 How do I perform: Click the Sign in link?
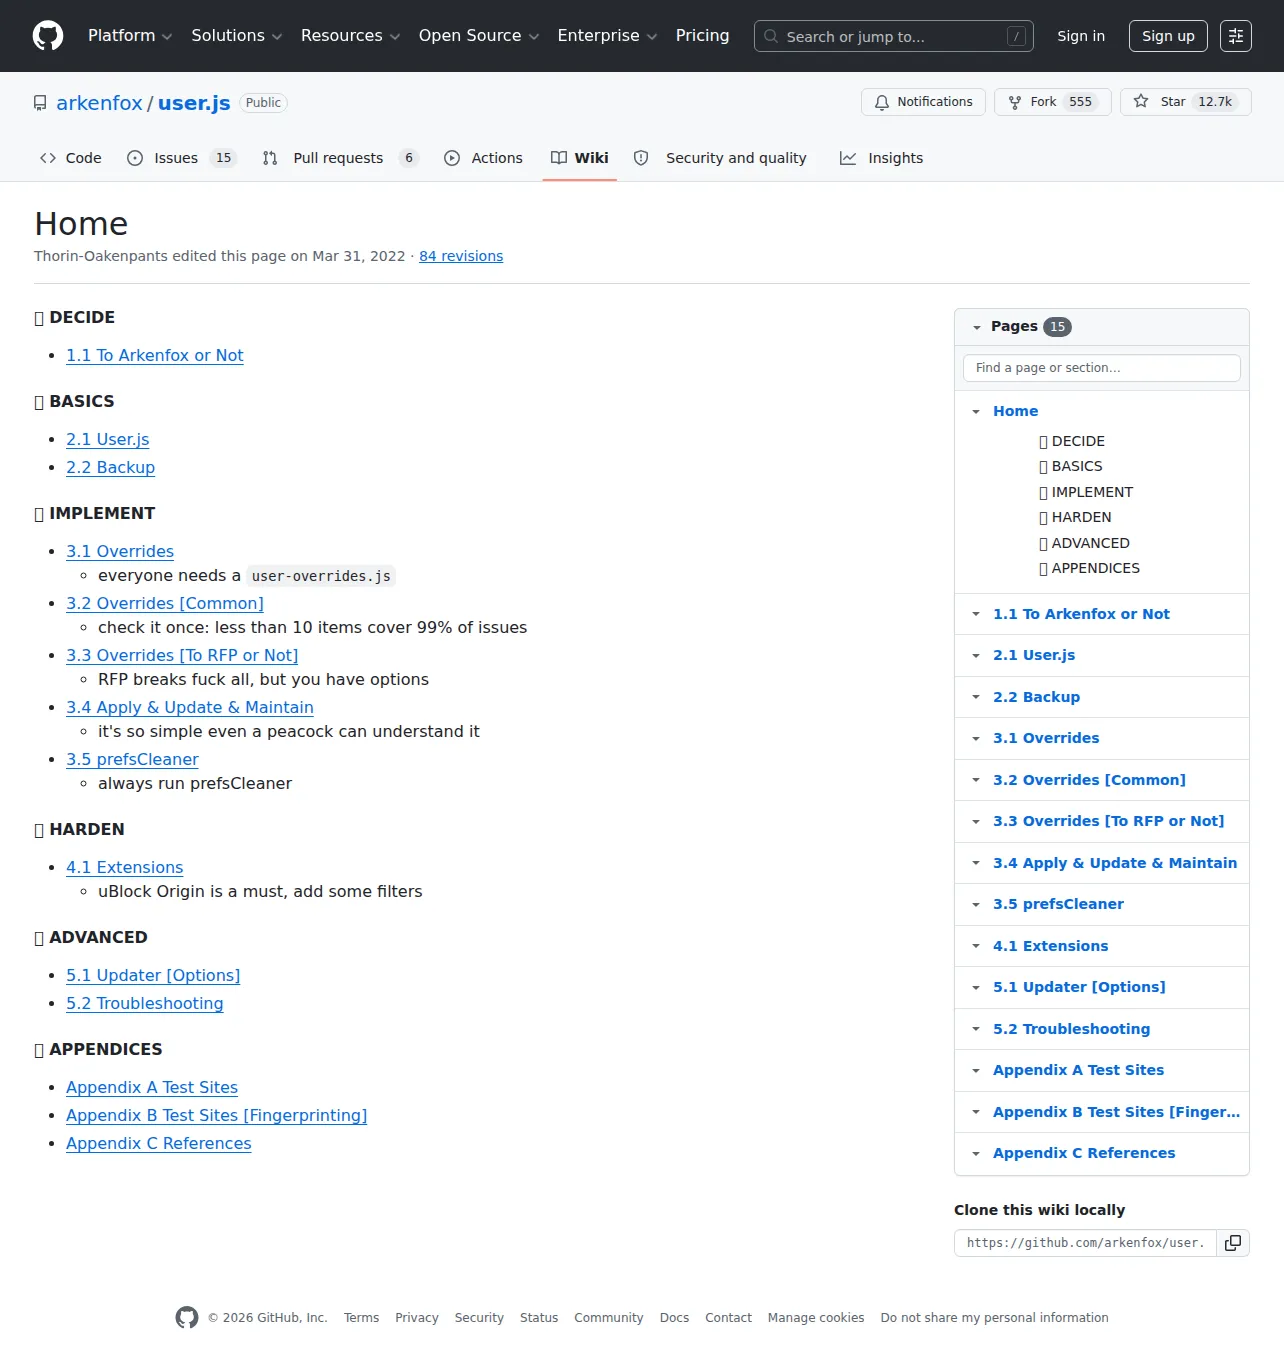[1081, 36]
